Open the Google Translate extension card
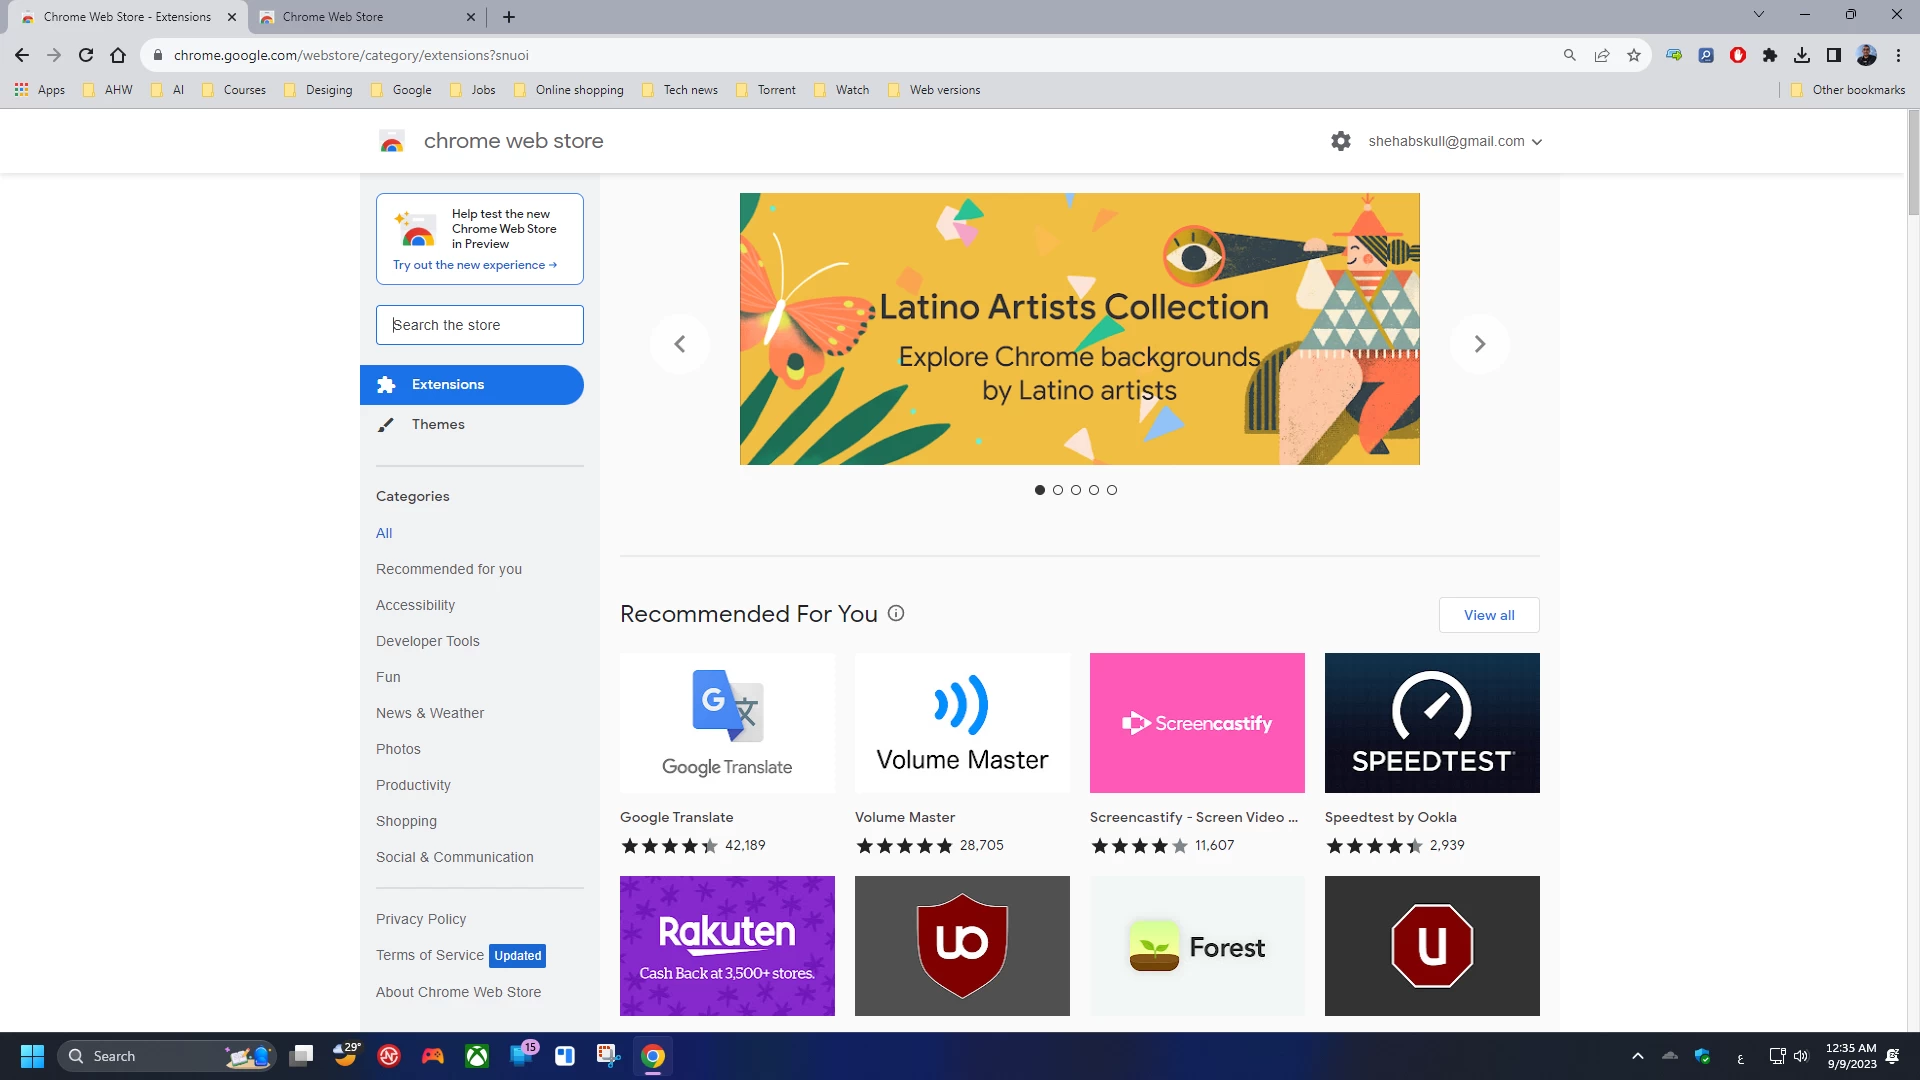1920x1080 pixels. click(727, 755)
